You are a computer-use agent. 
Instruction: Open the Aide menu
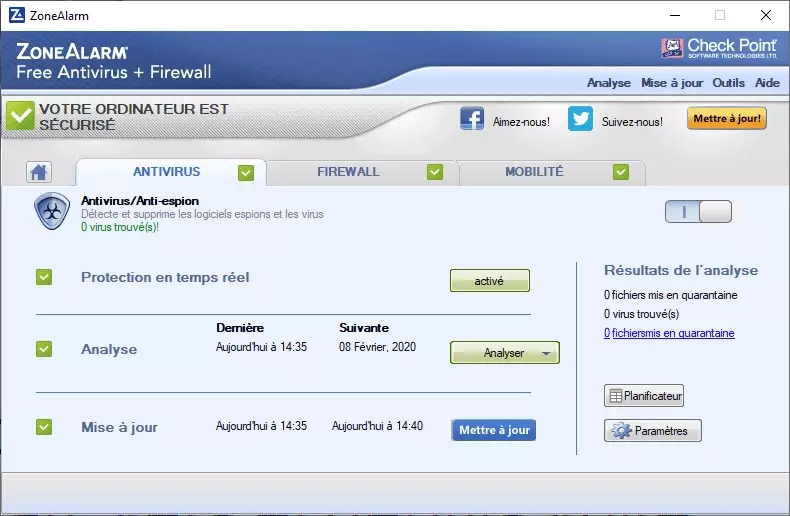tap(767, 83)
